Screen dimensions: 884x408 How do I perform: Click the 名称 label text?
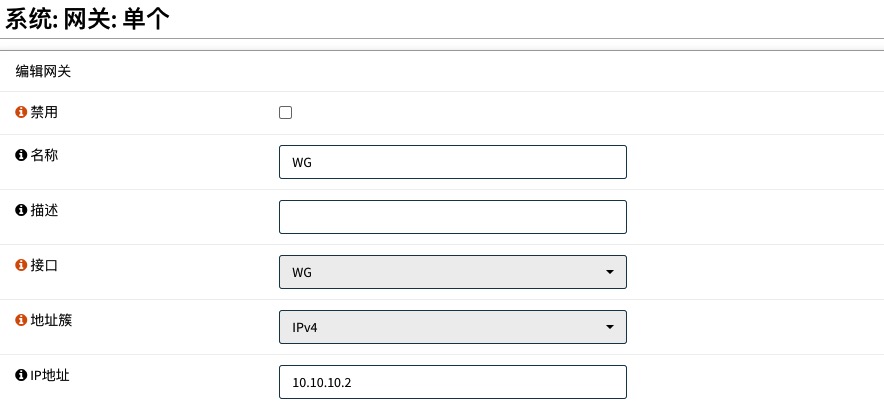pyautogui.click(x=45, y=155)
